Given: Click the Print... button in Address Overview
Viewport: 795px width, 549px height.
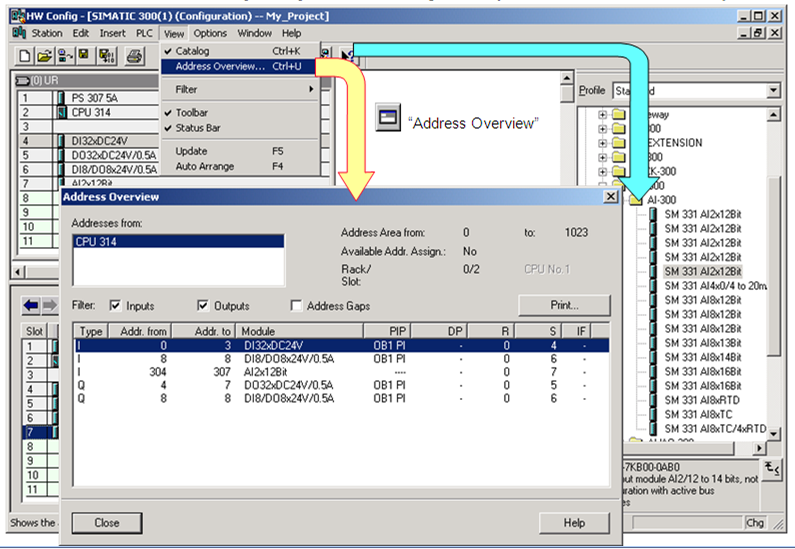Looking at the screenshot, I should (x=564, y=305).
